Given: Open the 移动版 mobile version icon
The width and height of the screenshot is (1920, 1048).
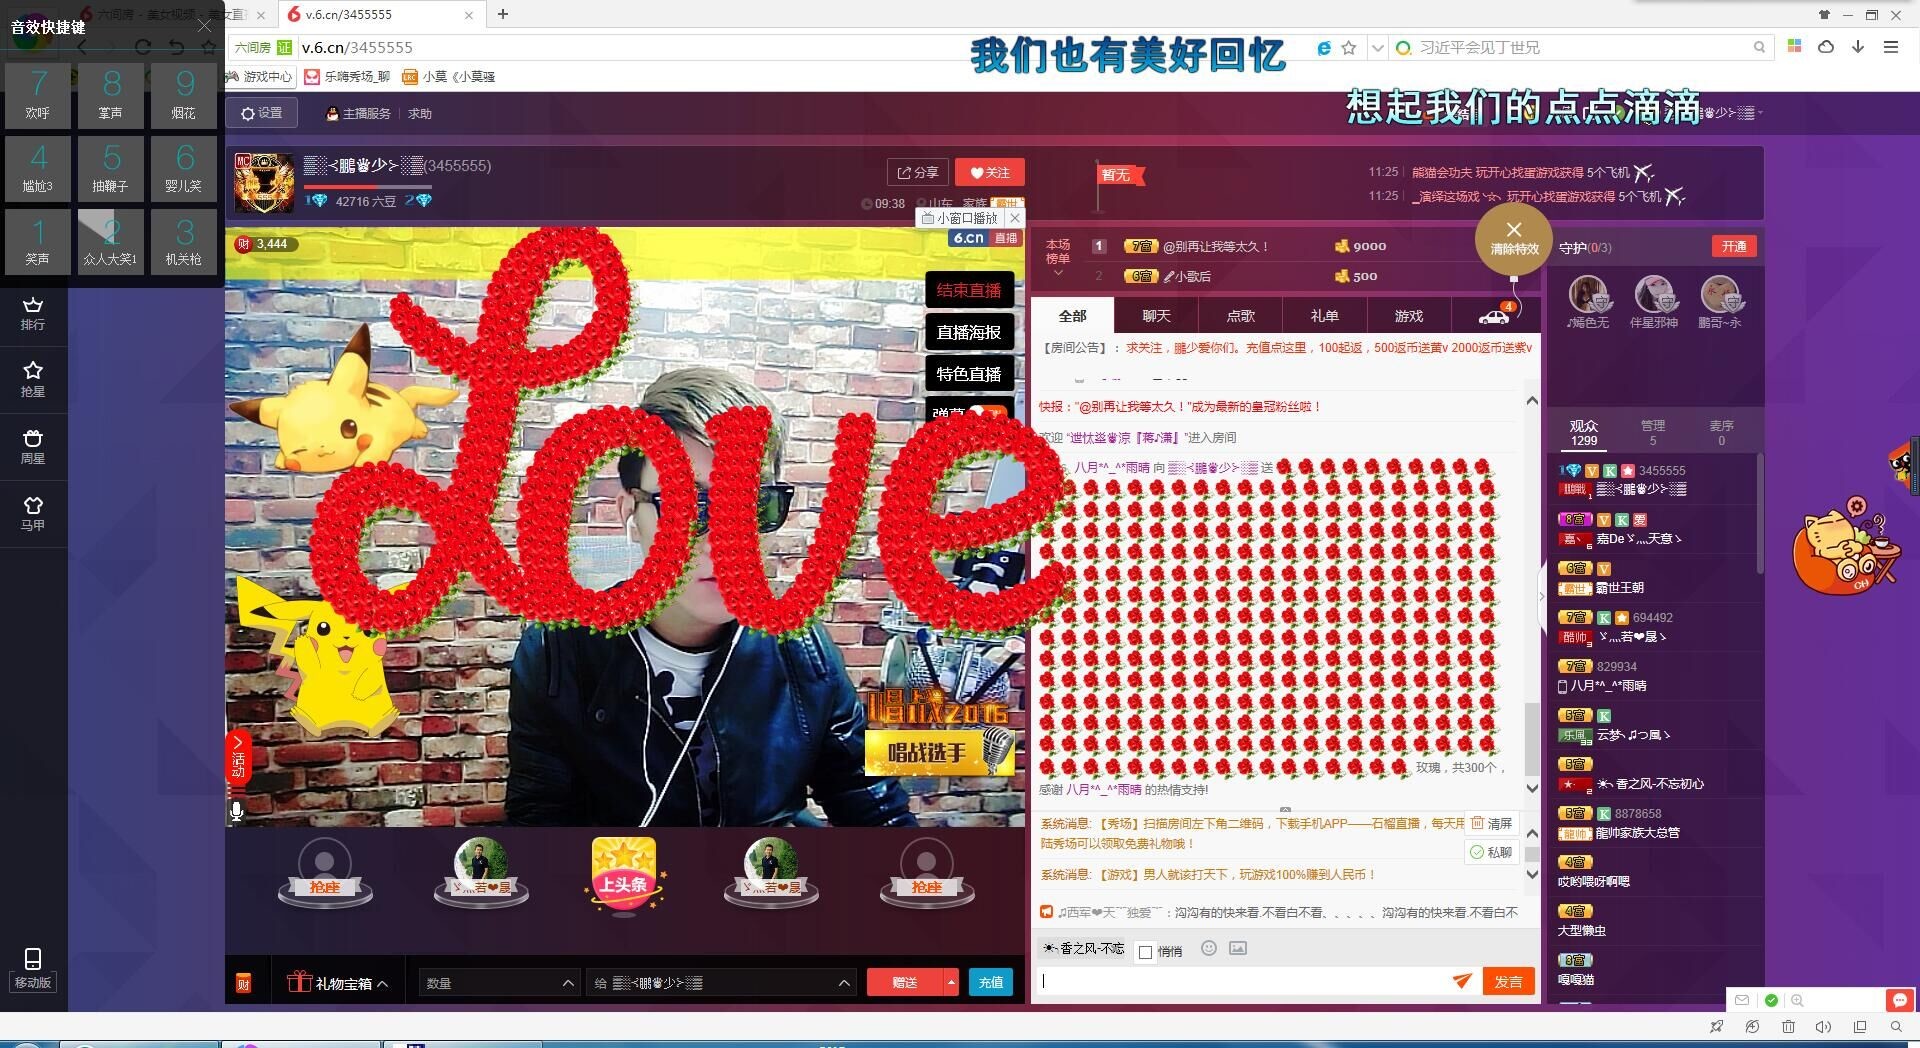Looking at the screenshot, I should (33, 969).
